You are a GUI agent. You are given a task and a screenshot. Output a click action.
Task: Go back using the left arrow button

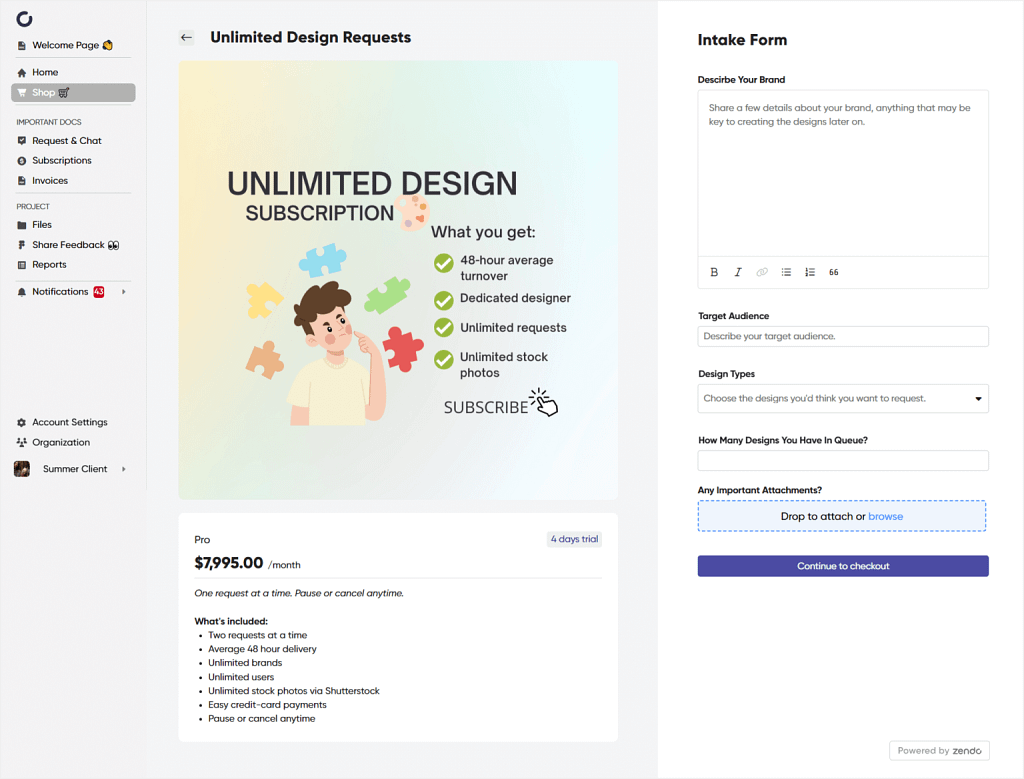click(x=186, y=37)
